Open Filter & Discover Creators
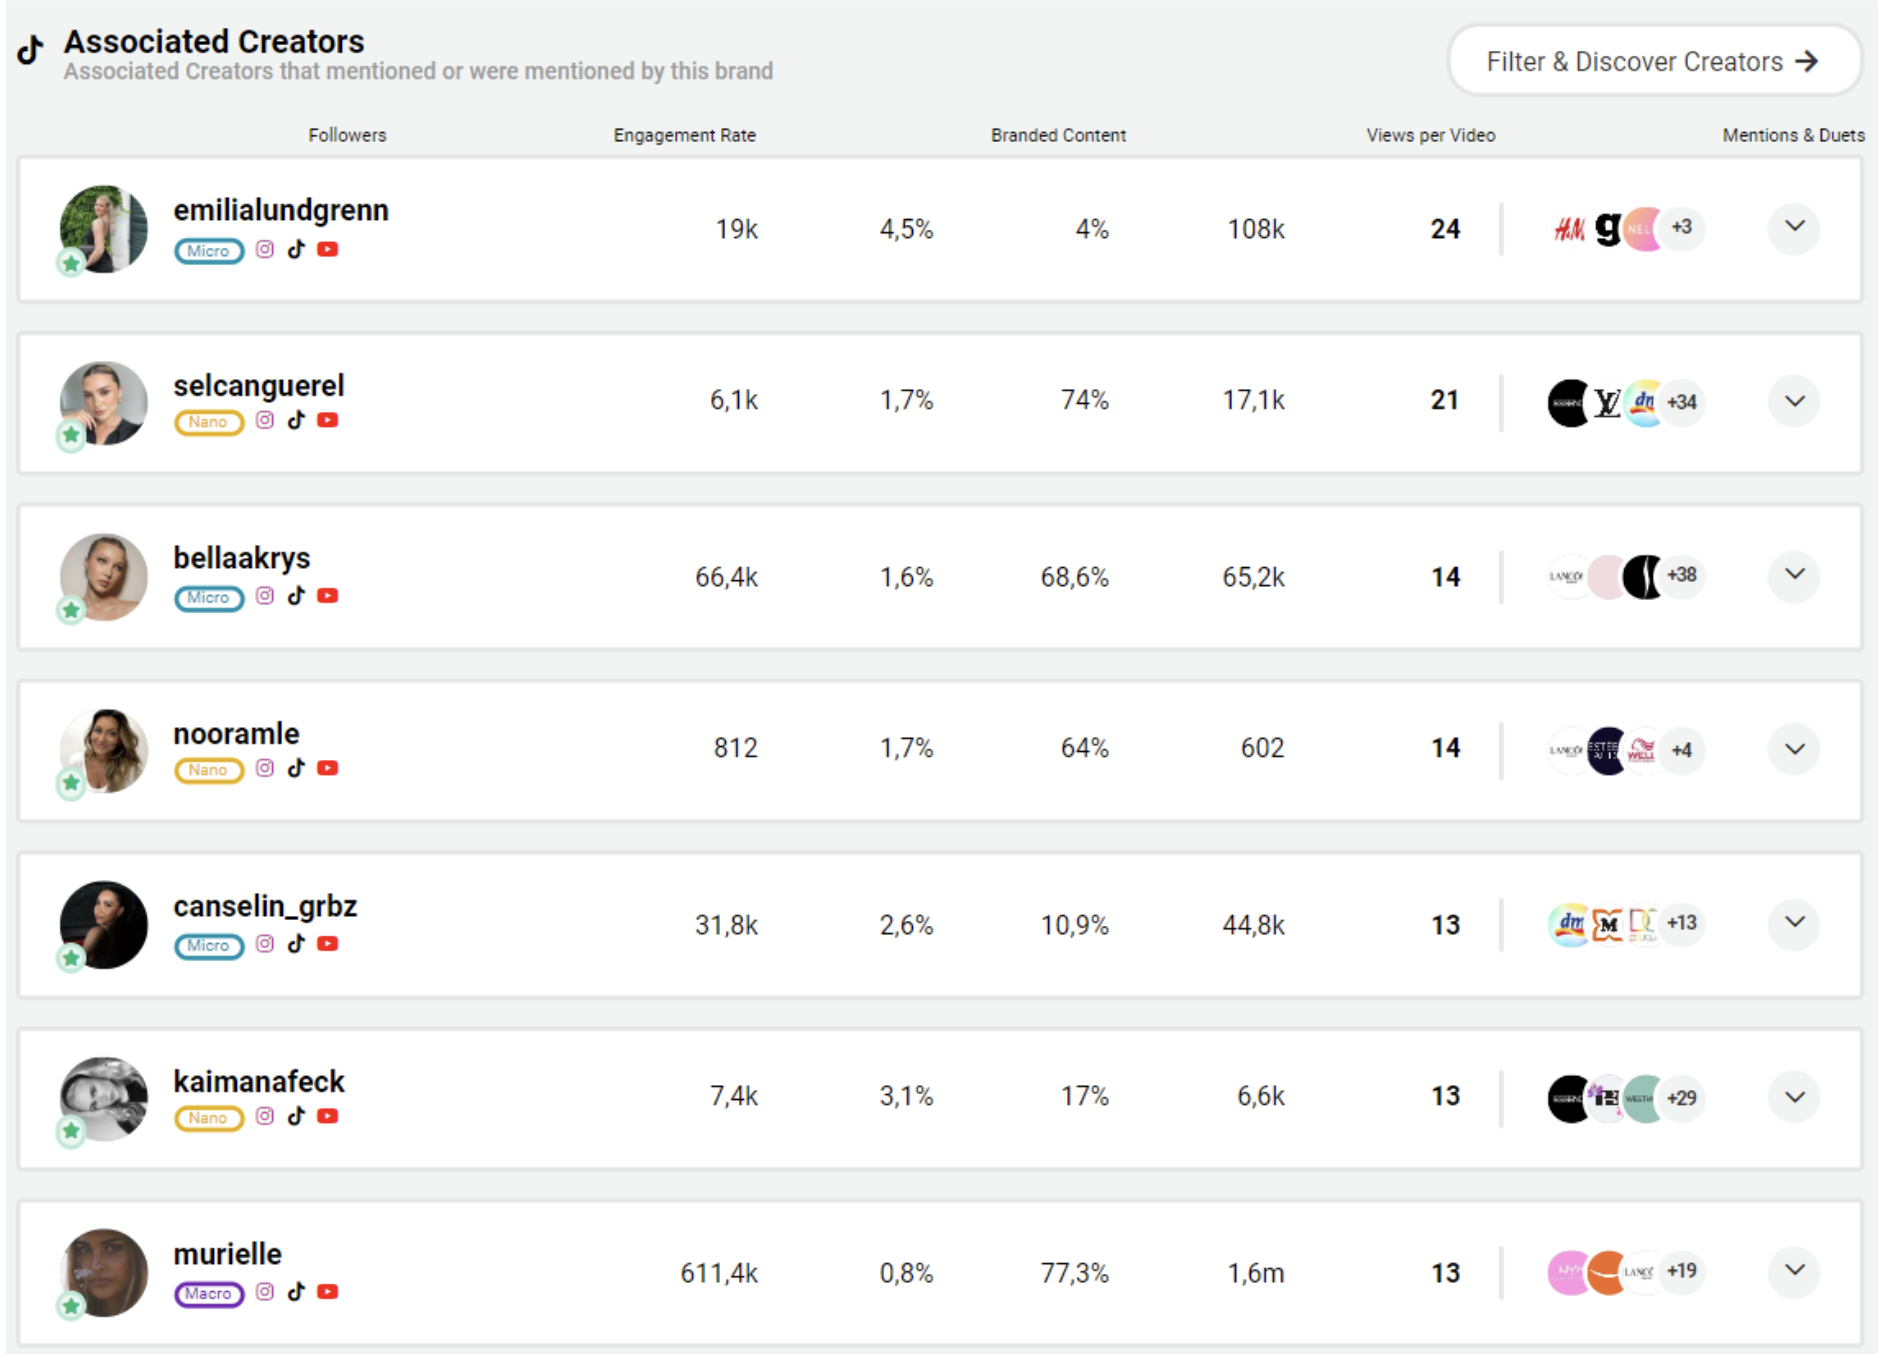 pos(1652,62)
